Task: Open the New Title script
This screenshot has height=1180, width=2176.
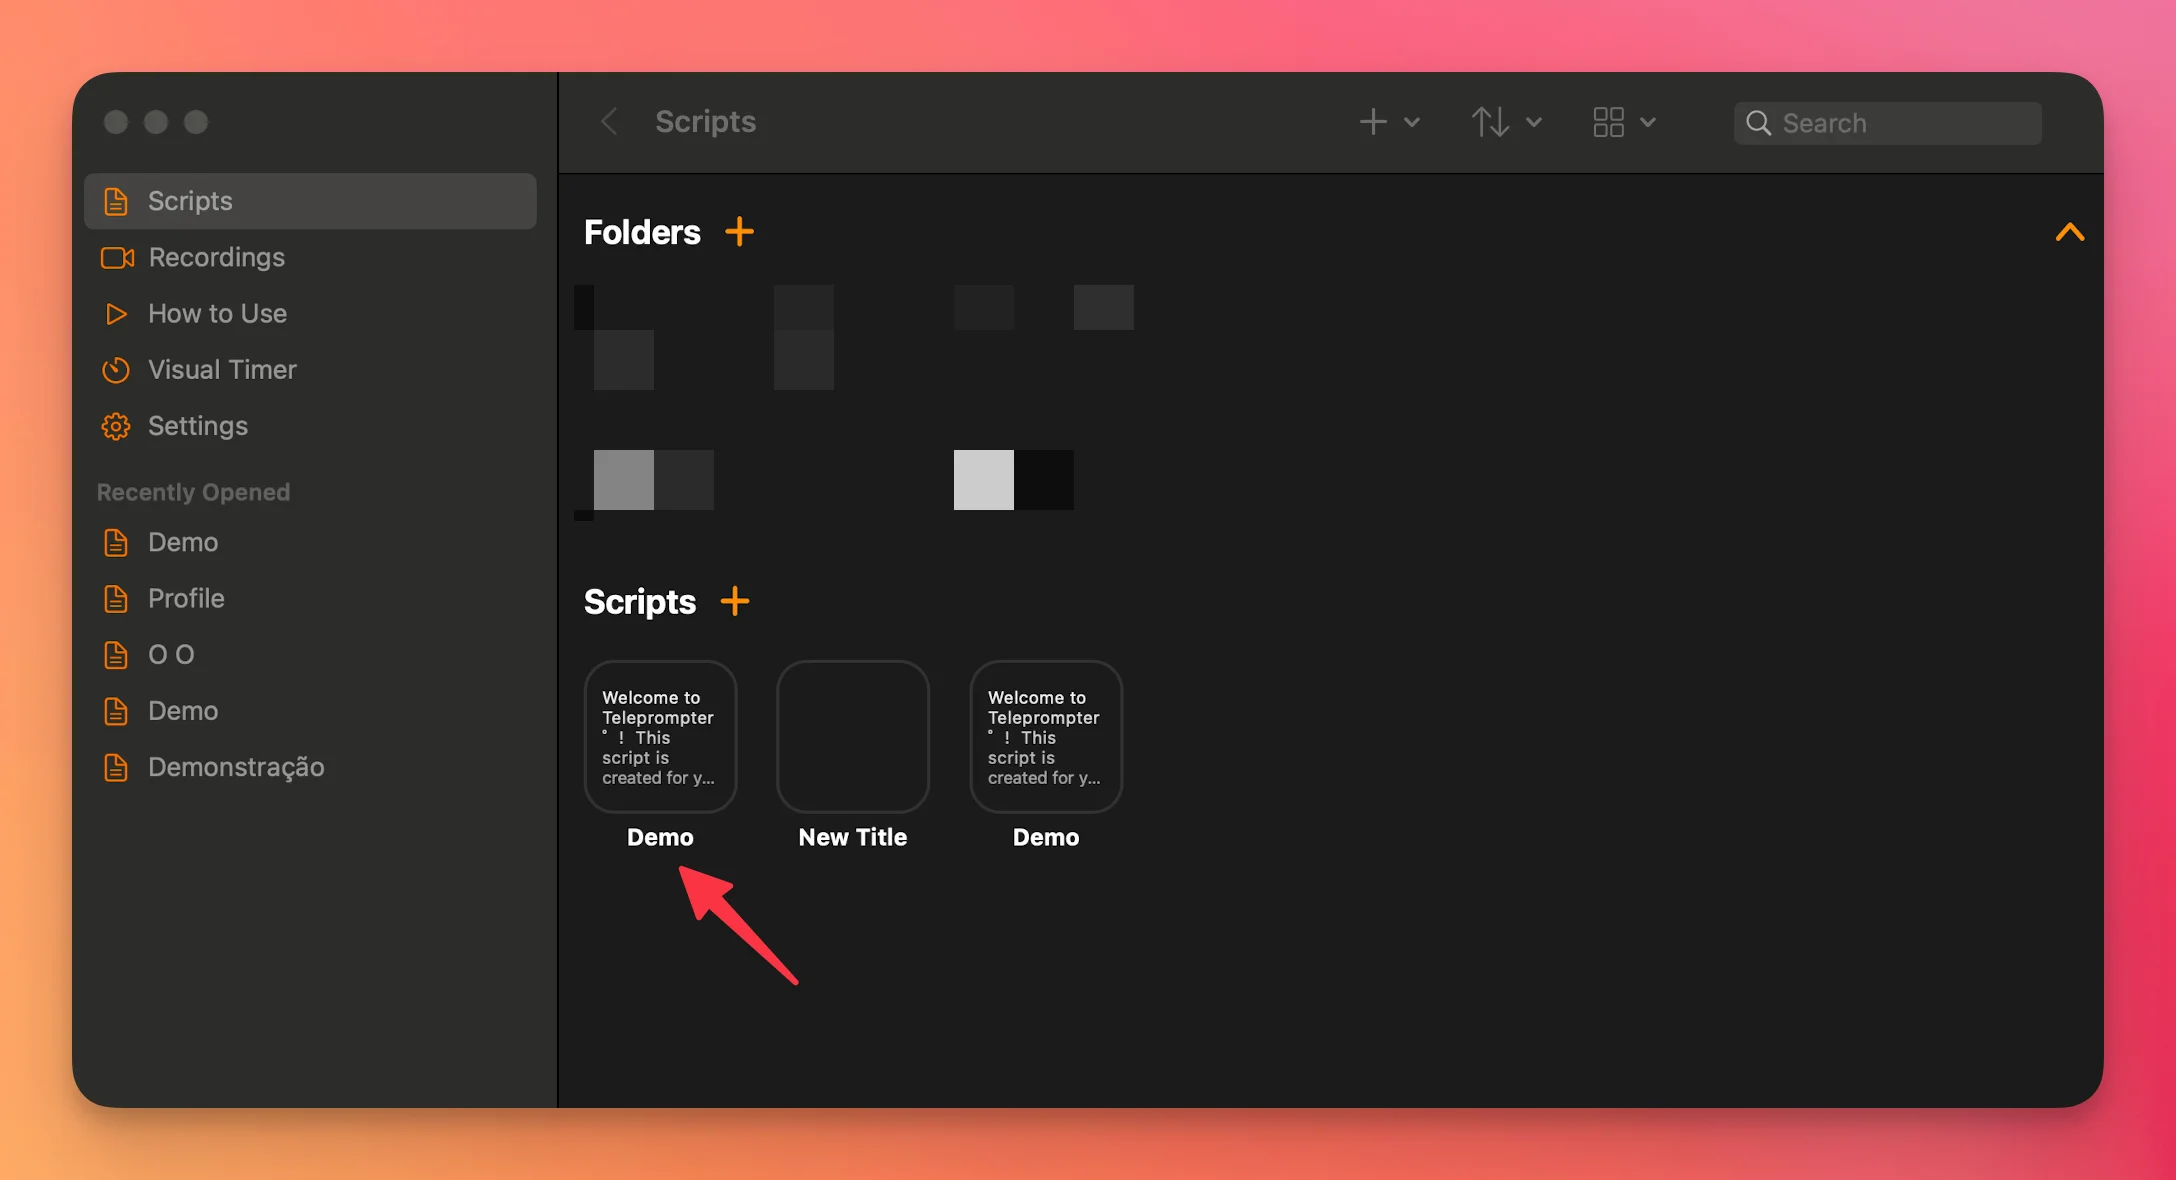Action: click(x=852, y=737)
